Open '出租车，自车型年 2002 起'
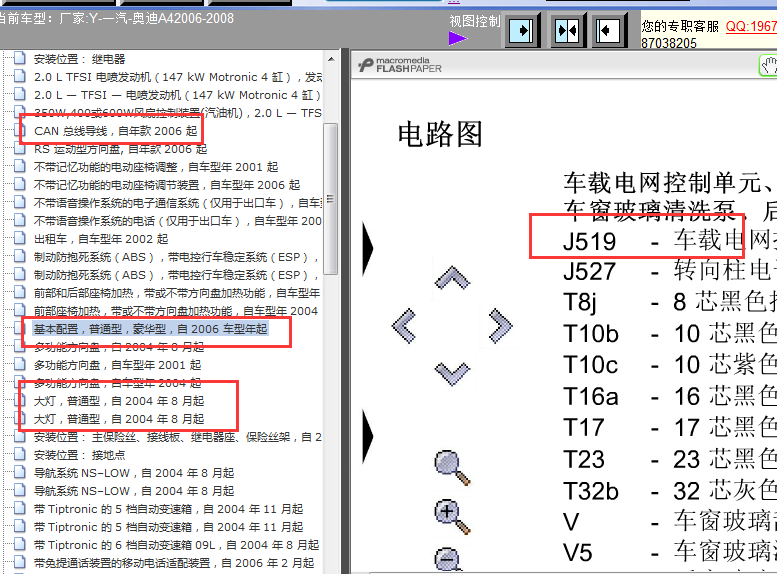 coord(101,239)
